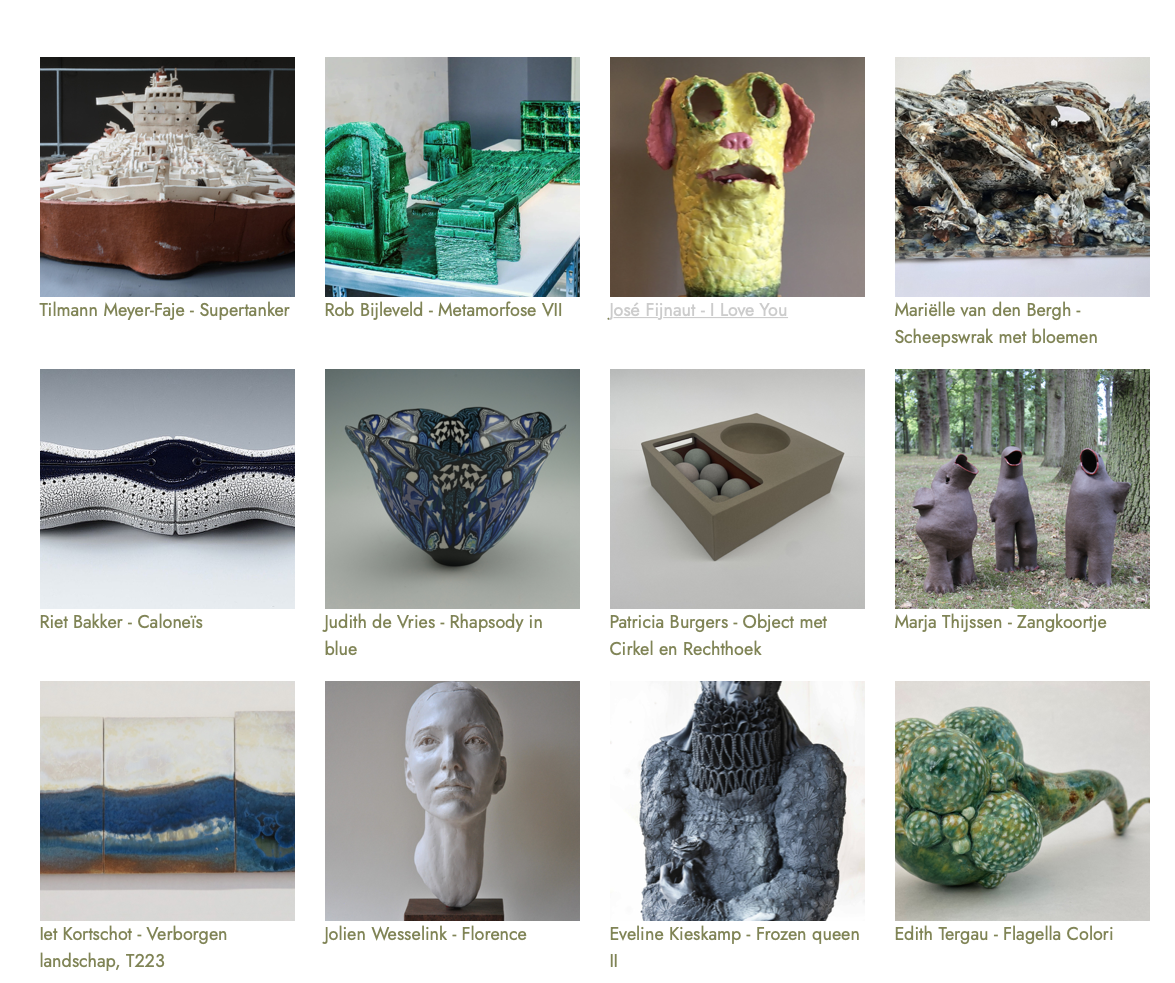
Task: Click the Rob Bijleveld - Metamorfose VII caption
Action: (x=443, y=310)
